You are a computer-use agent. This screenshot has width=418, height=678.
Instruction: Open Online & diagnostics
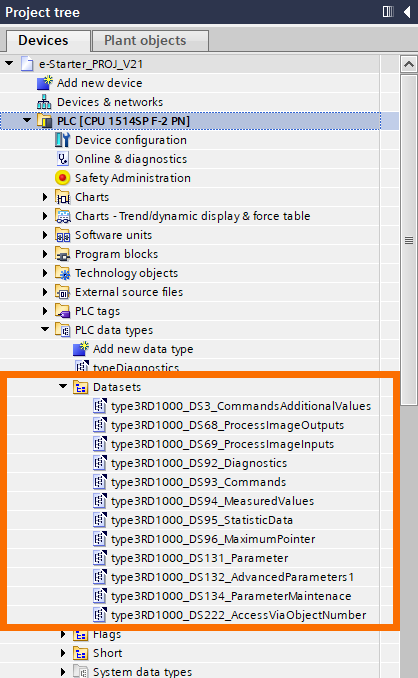point(131,159)
